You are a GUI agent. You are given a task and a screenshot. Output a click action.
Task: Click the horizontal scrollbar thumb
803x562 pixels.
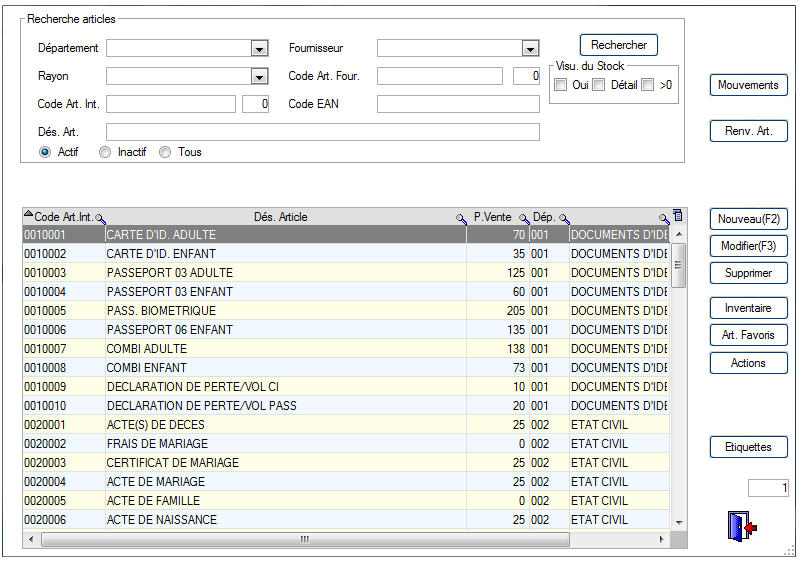[x=305, y=539]
